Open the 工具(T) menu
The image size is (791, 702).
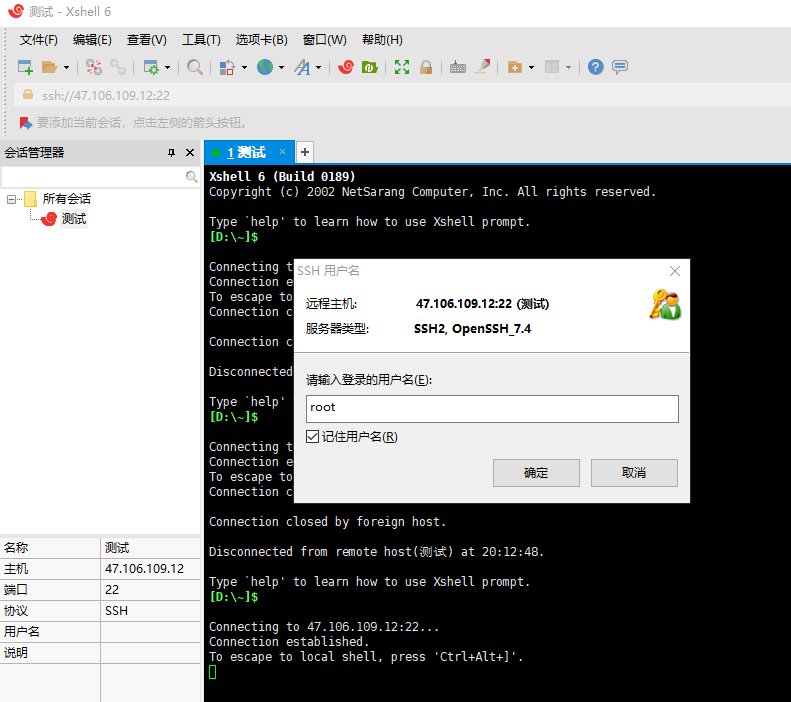click(x=201, y=40)
